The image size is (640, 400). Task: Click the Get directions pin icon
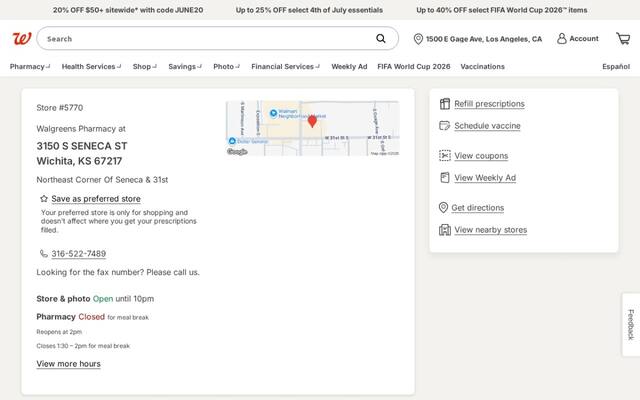pyautogui.click(x=443, y=208)
